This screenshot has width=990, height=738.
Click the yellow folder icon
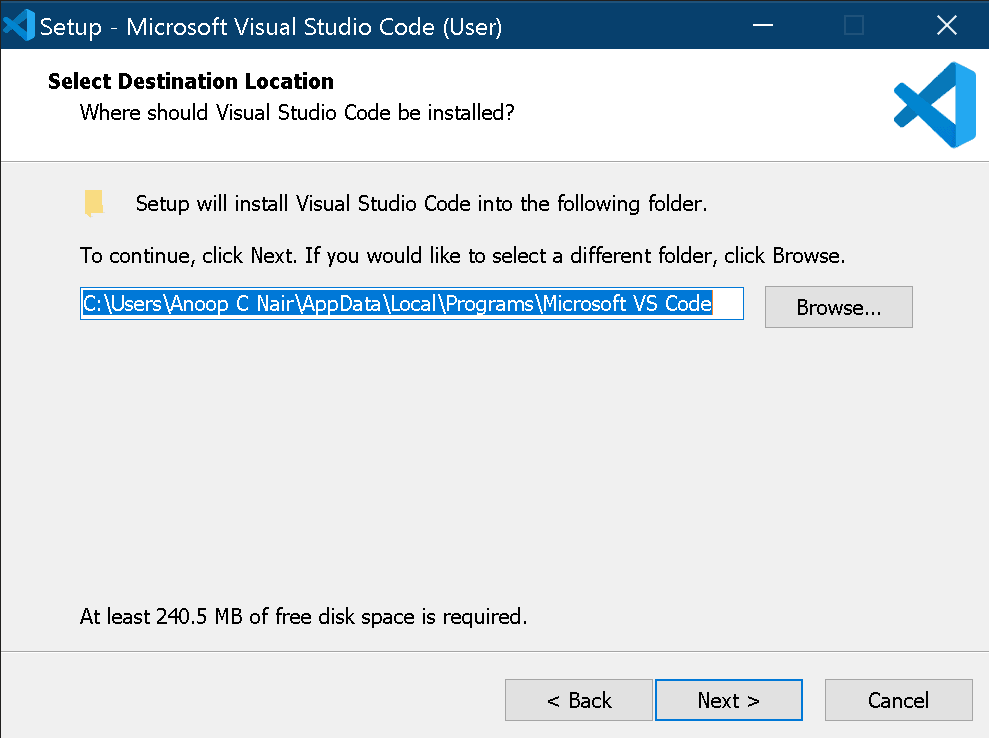click(x=94, y=203)
